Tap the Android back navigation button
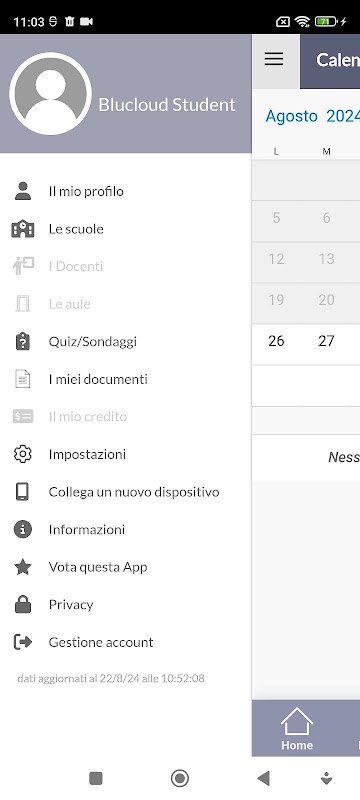 pos(263,778)
